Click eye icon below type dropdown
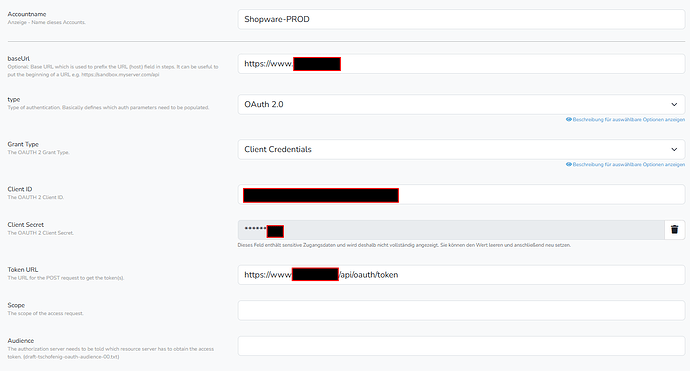This screenshot has width=690, height=371. tap(569, 120)
